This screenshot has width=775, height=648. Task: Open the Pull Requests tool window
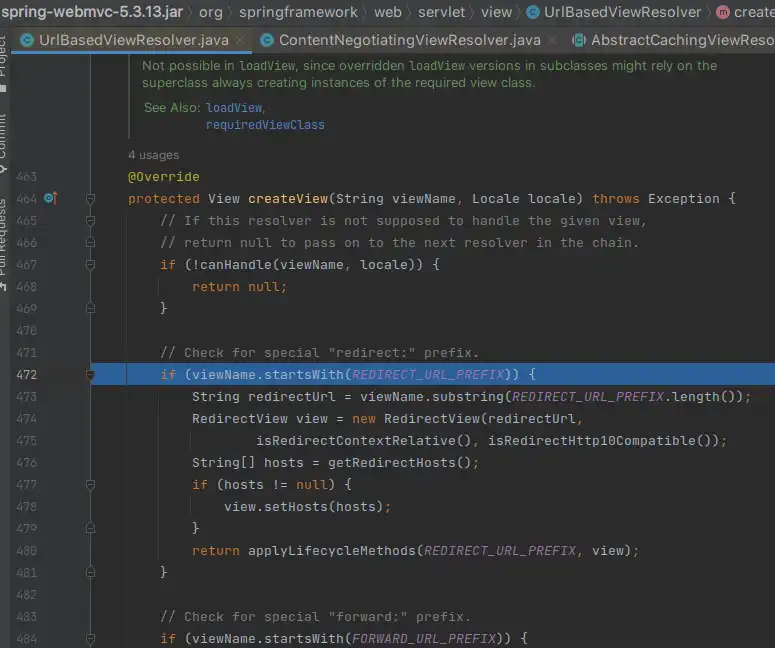tap(3, 245)
